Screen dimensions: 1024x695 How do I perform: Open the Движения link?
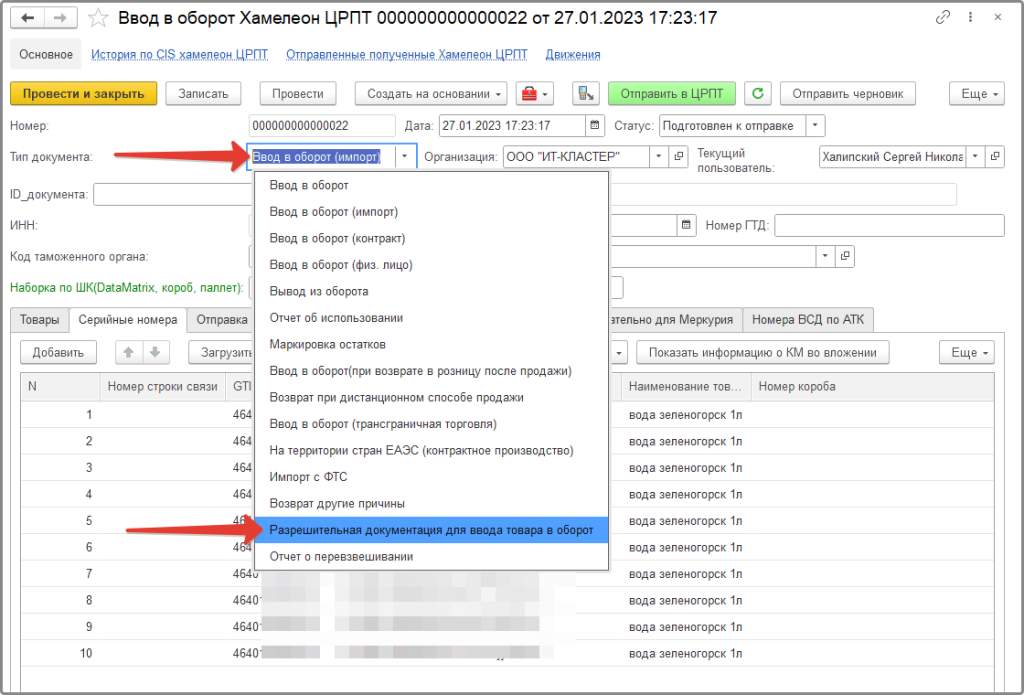573,55
